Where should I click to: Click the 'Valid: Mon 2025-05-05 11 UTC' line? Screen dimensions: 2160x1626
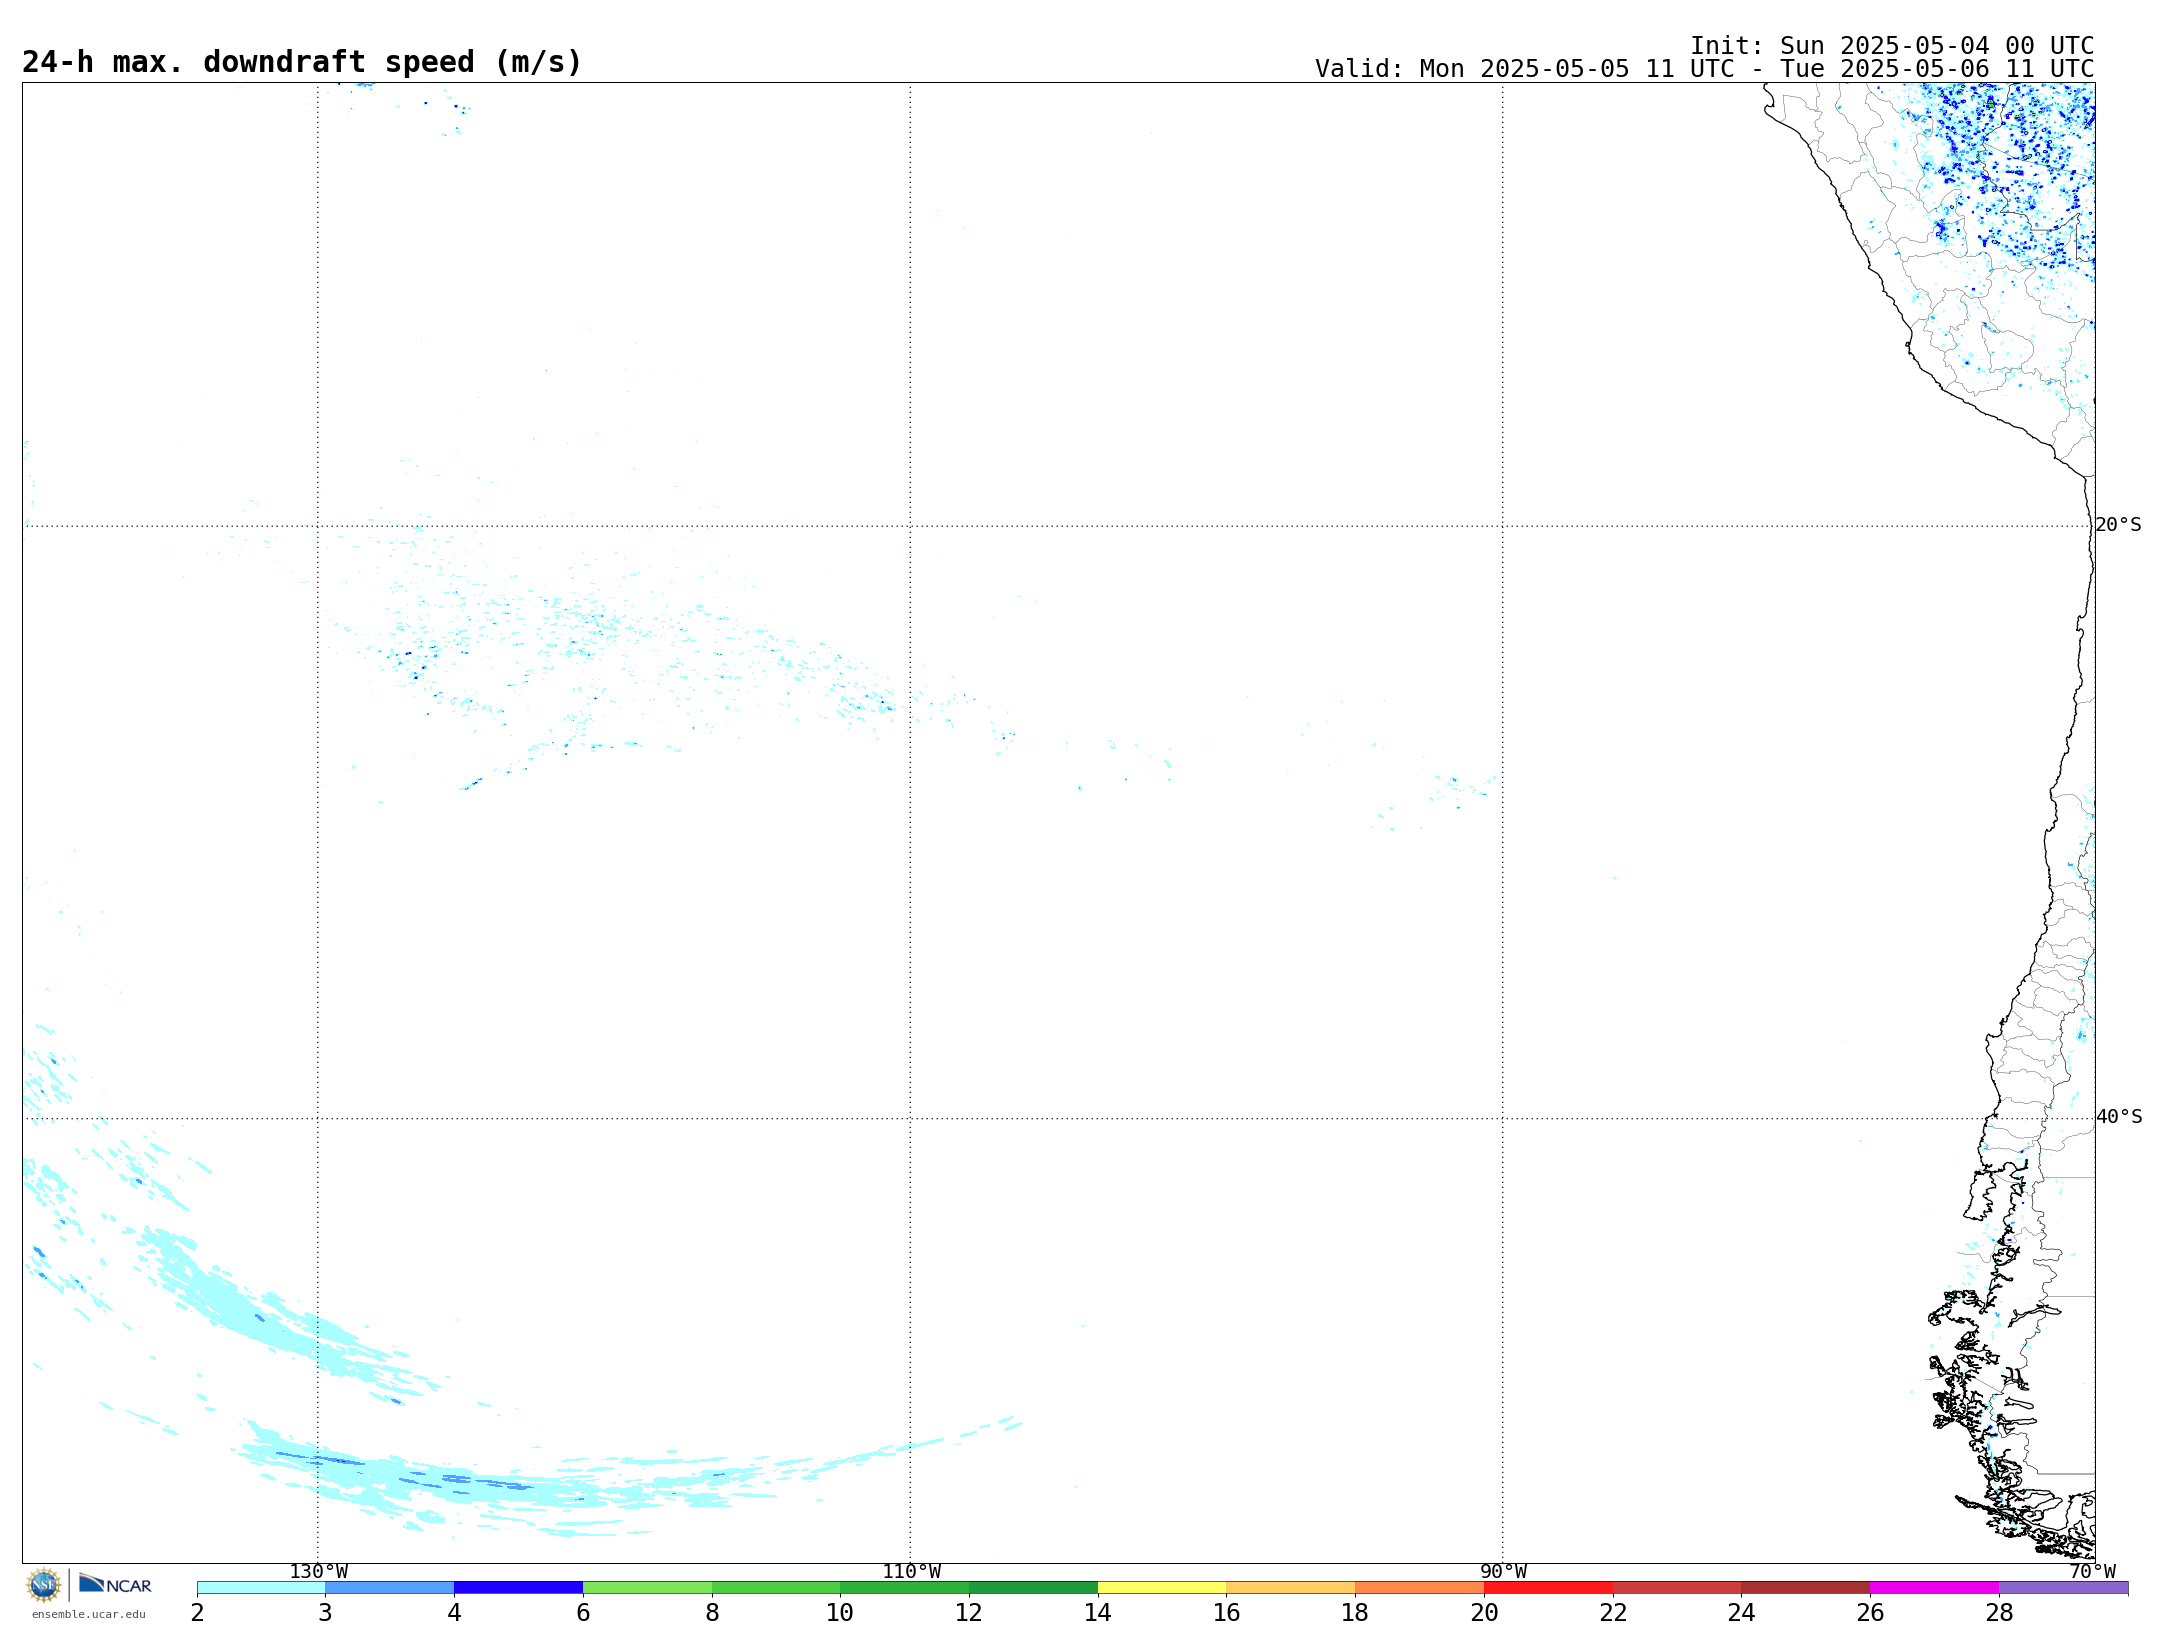point(1705,69)
